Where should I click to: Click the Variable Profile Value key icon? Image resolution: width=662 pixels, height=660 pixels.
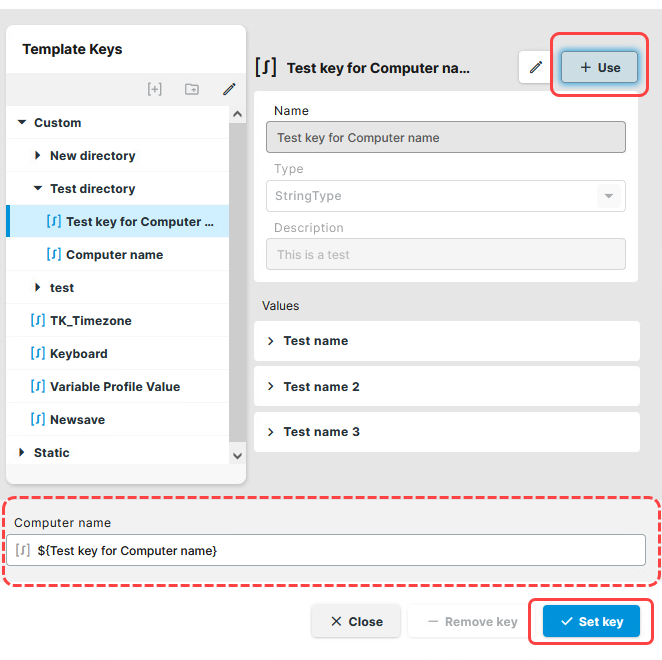coord(38,387)
